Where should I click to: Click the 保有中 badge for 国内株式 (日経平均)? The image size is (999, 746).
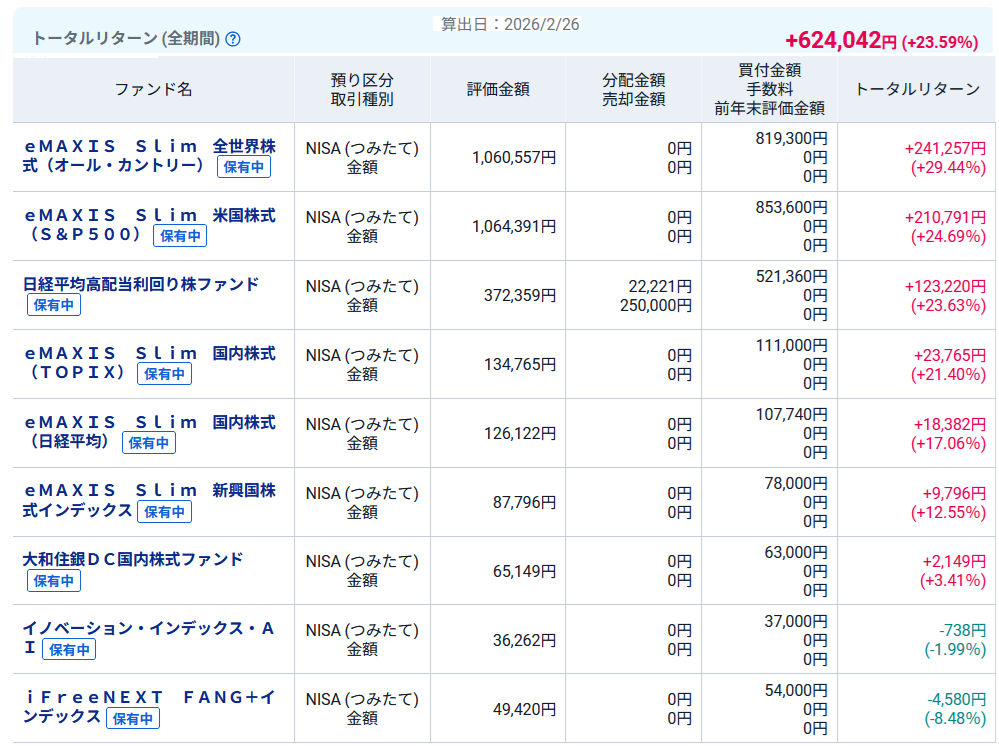pyautogui.click(x=148, y=443)
